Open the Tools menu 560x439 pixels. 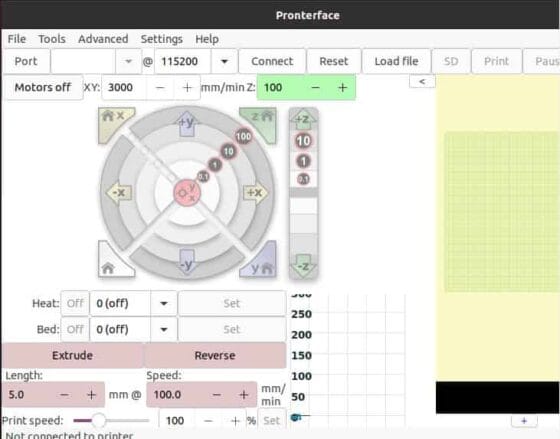pyautogui.click(x=52, y=39)
